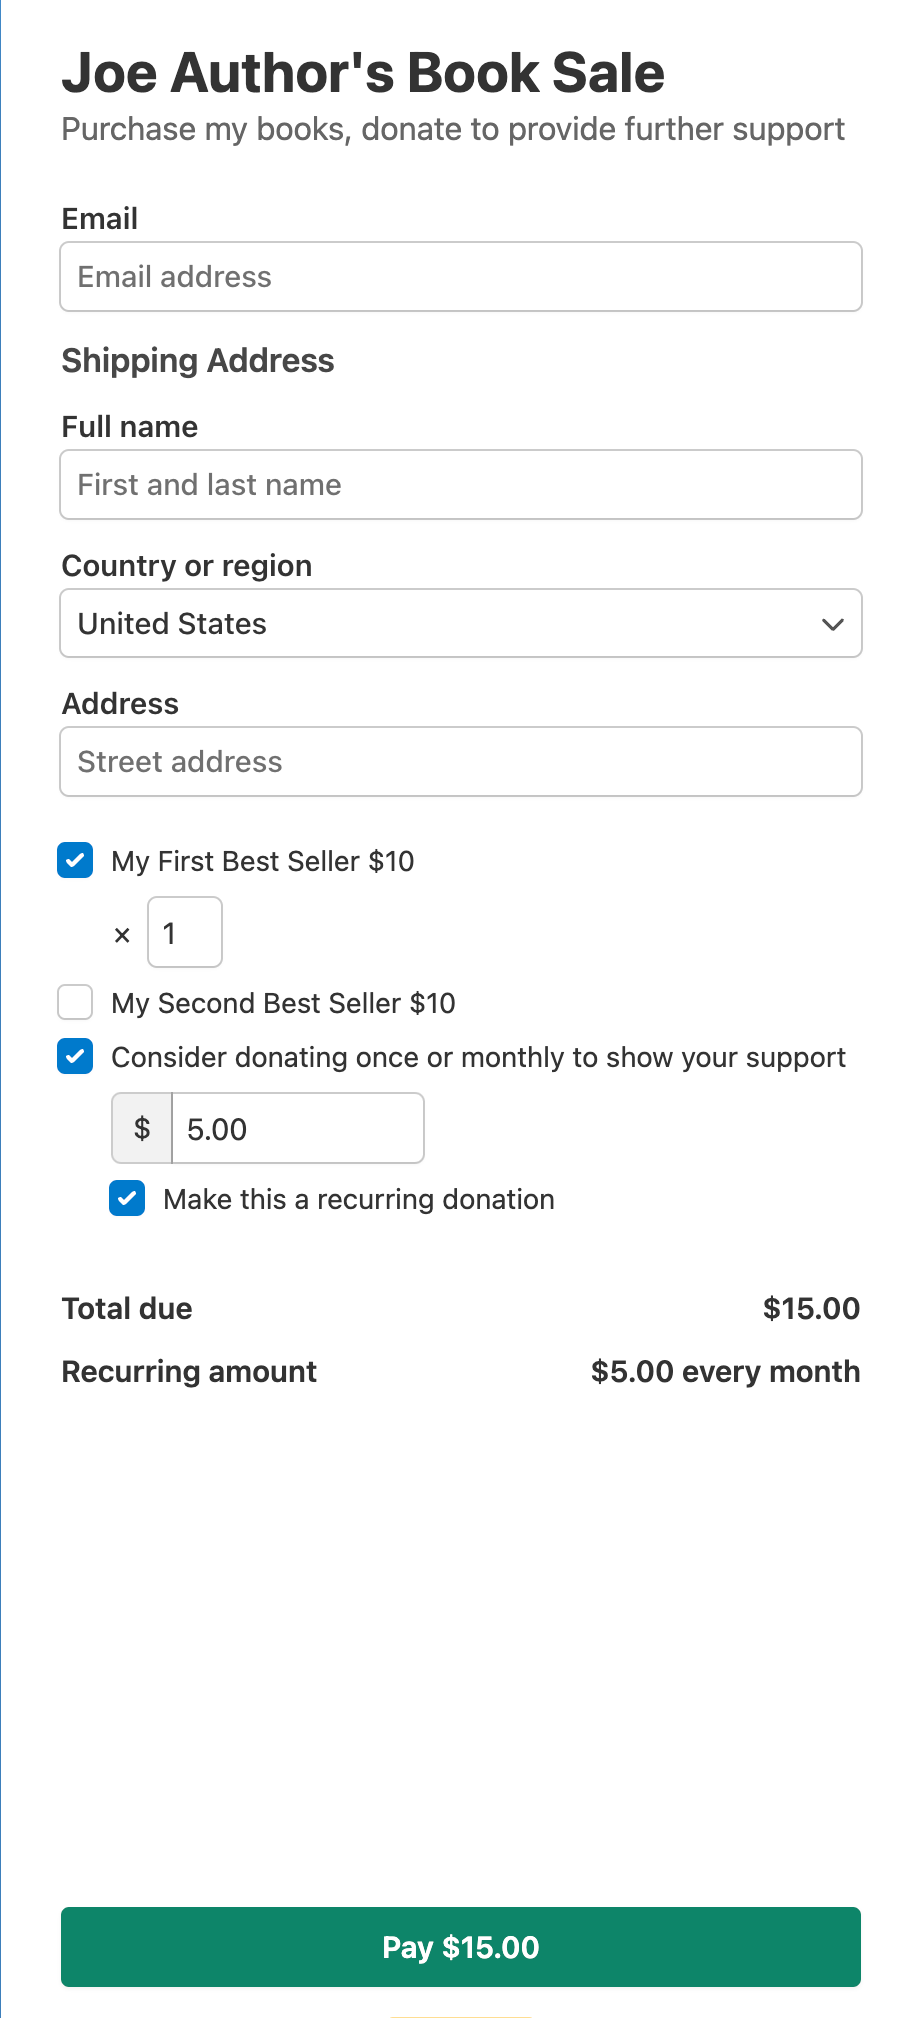The width and height of the screenshot is (921, 2018).
Task: Click the donation amount field showing 5.00
Action: point(297,1129)
